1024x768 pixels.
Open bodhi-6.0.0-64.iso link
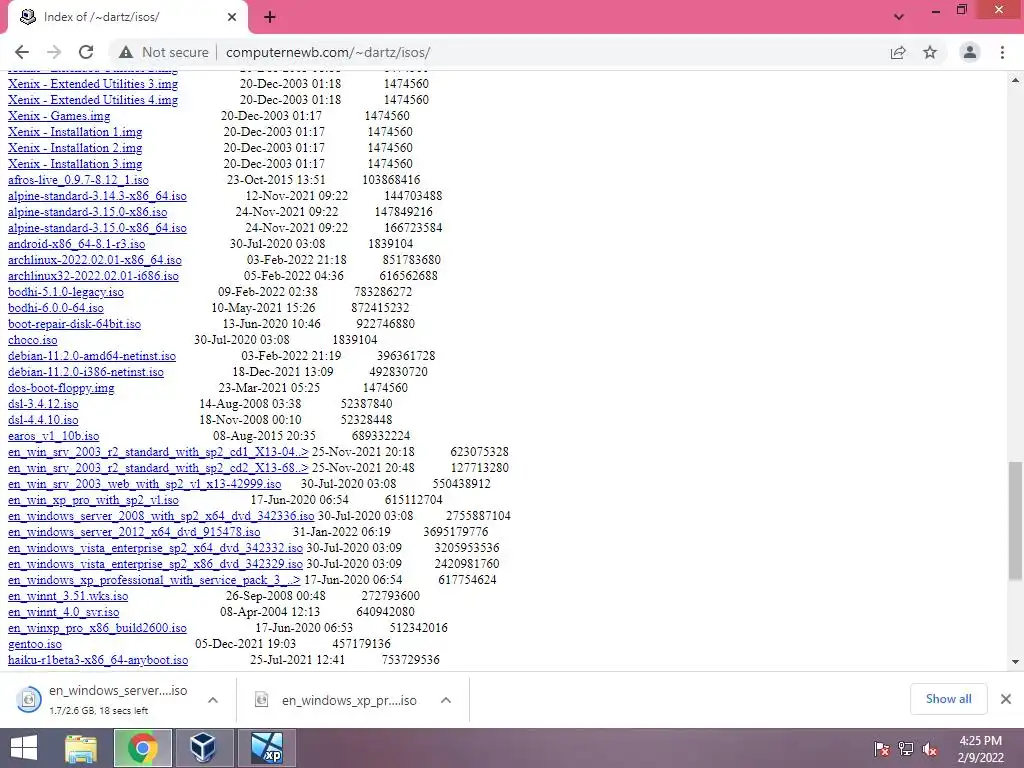[x=56, y=308]
